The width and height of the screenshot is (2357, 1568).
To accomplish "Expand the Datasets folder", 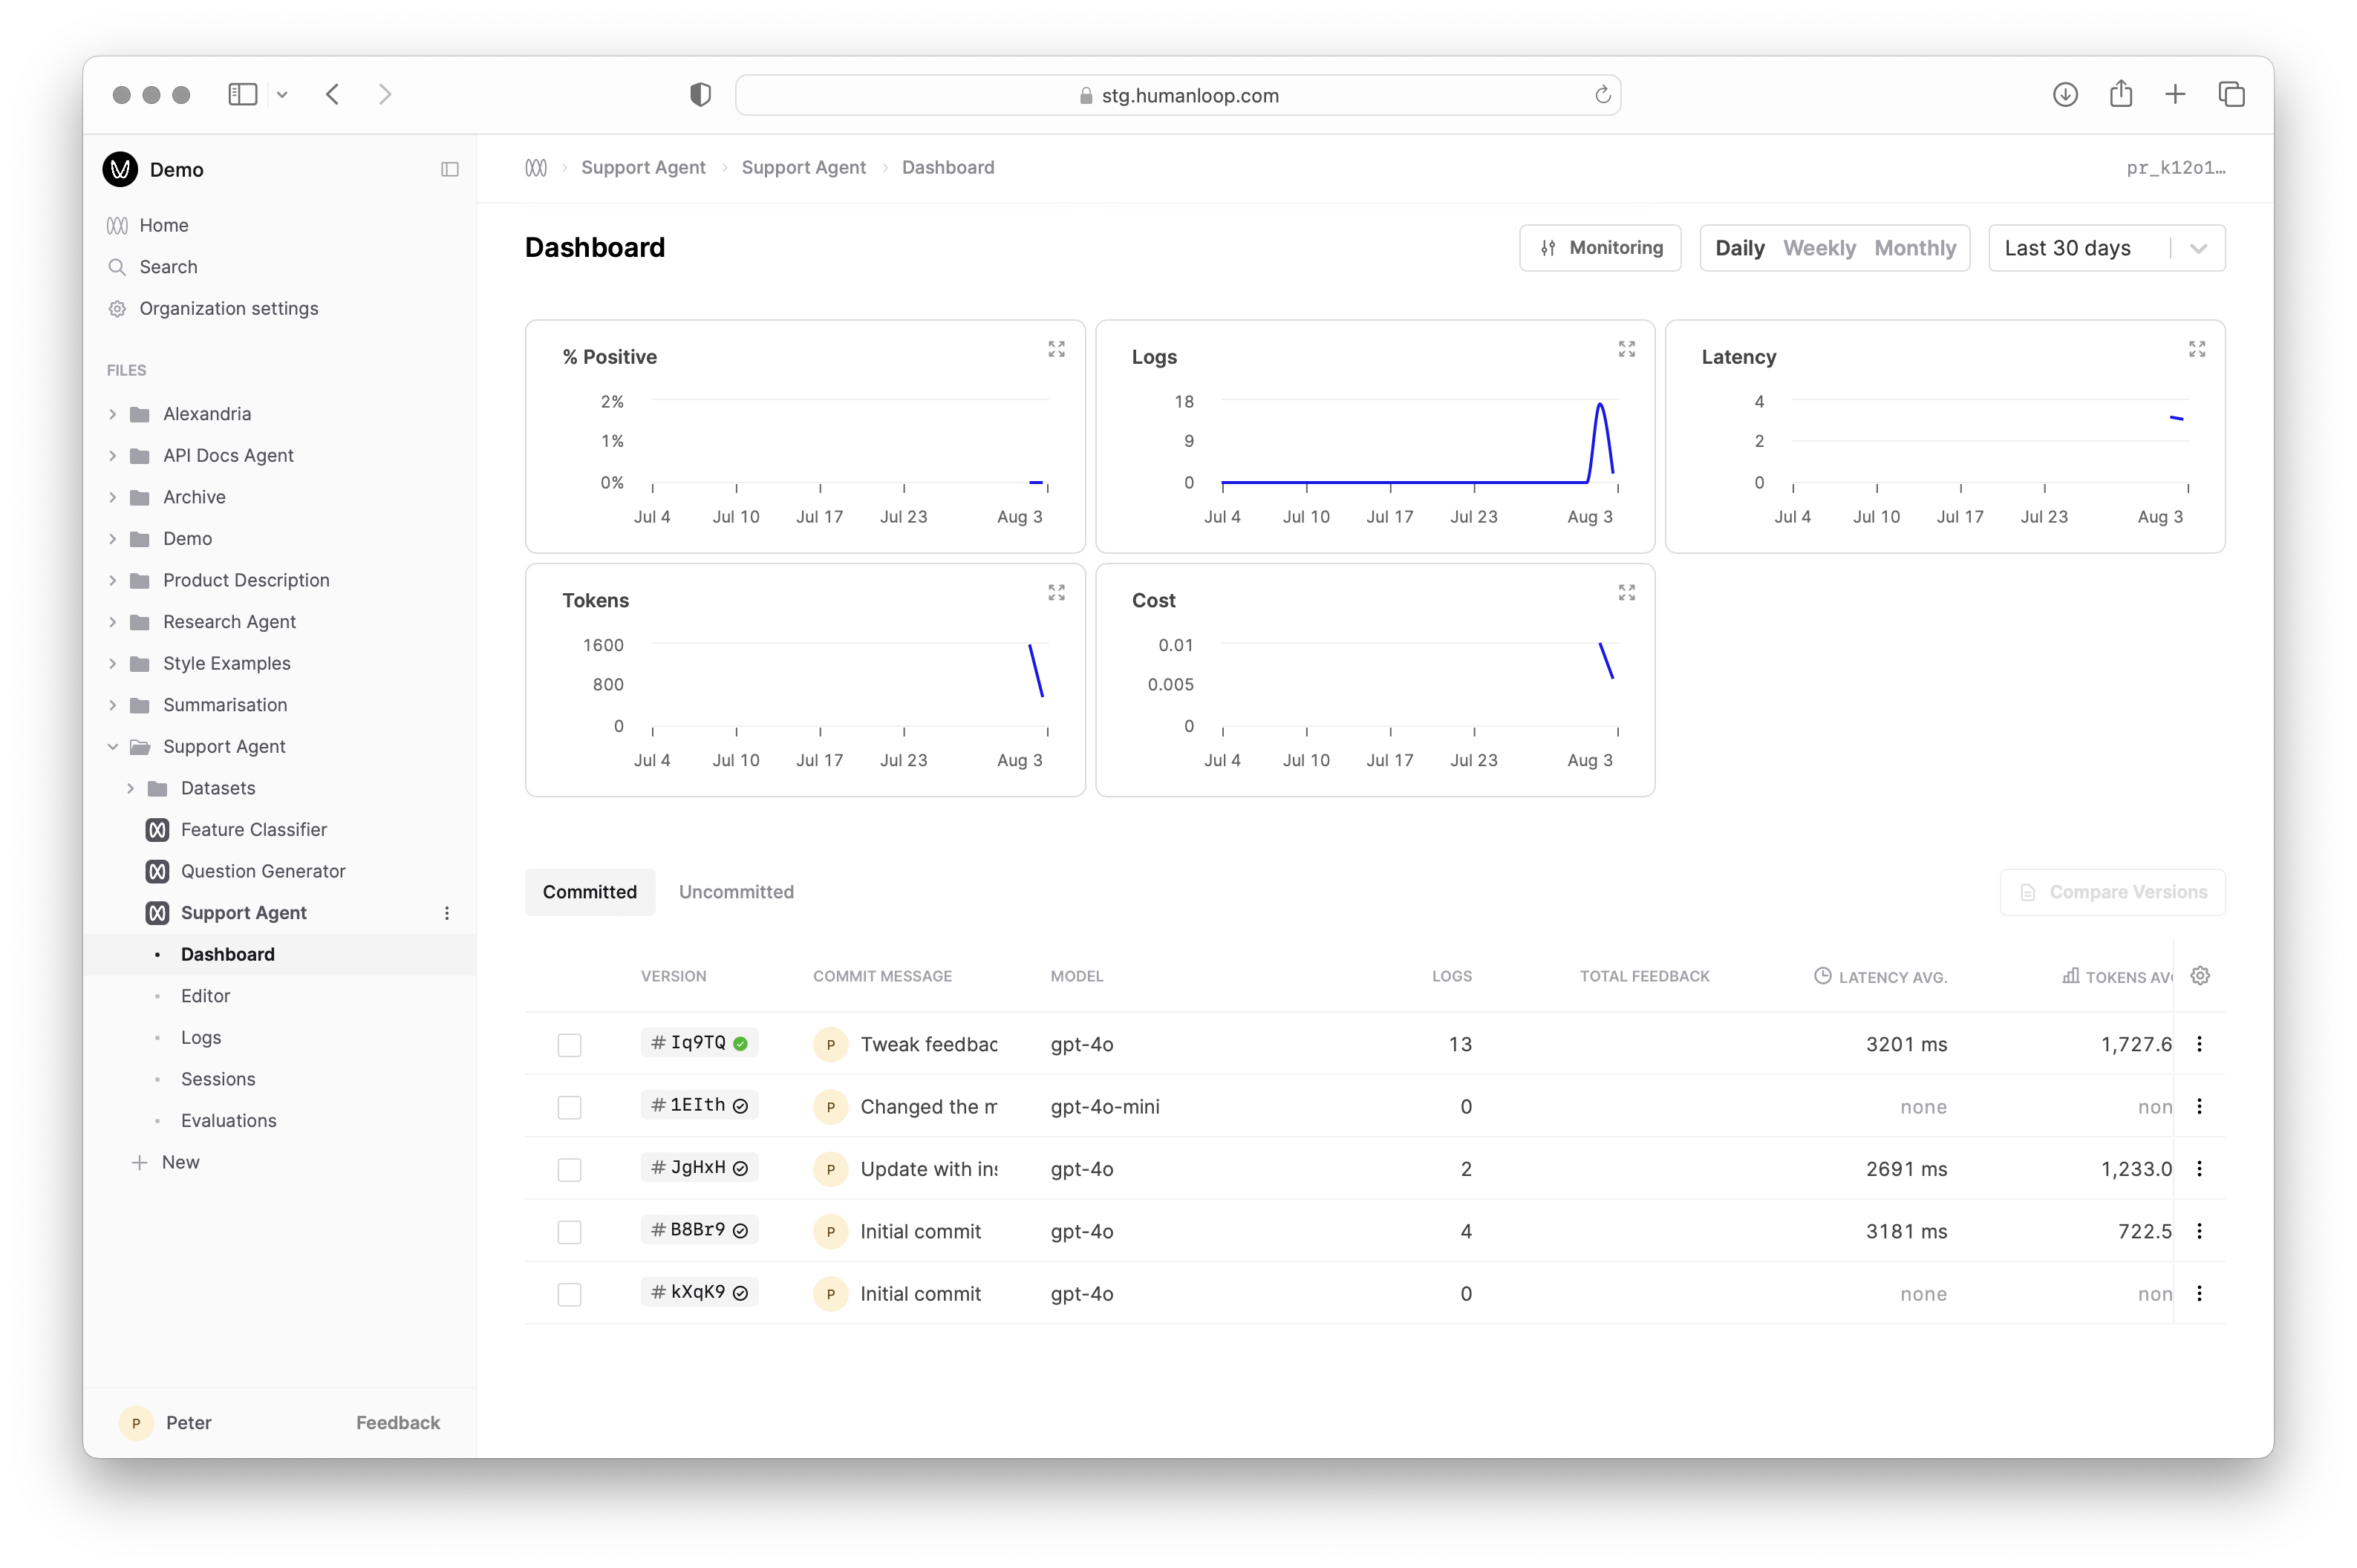I will coord(130,788).
